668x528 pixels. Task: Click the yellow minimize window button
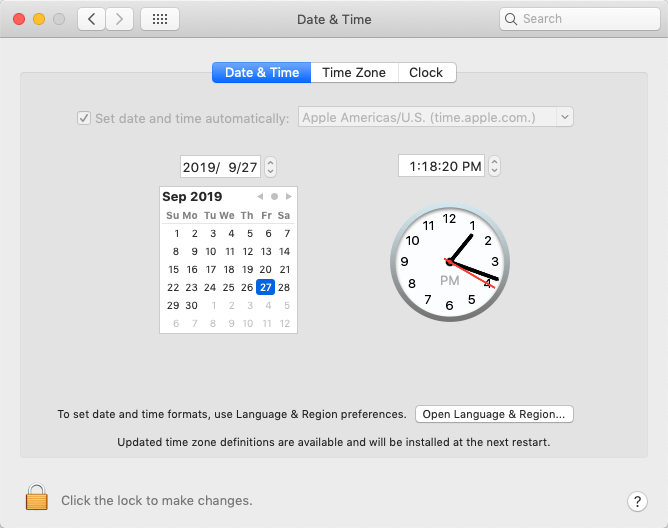tap(39, 19)
